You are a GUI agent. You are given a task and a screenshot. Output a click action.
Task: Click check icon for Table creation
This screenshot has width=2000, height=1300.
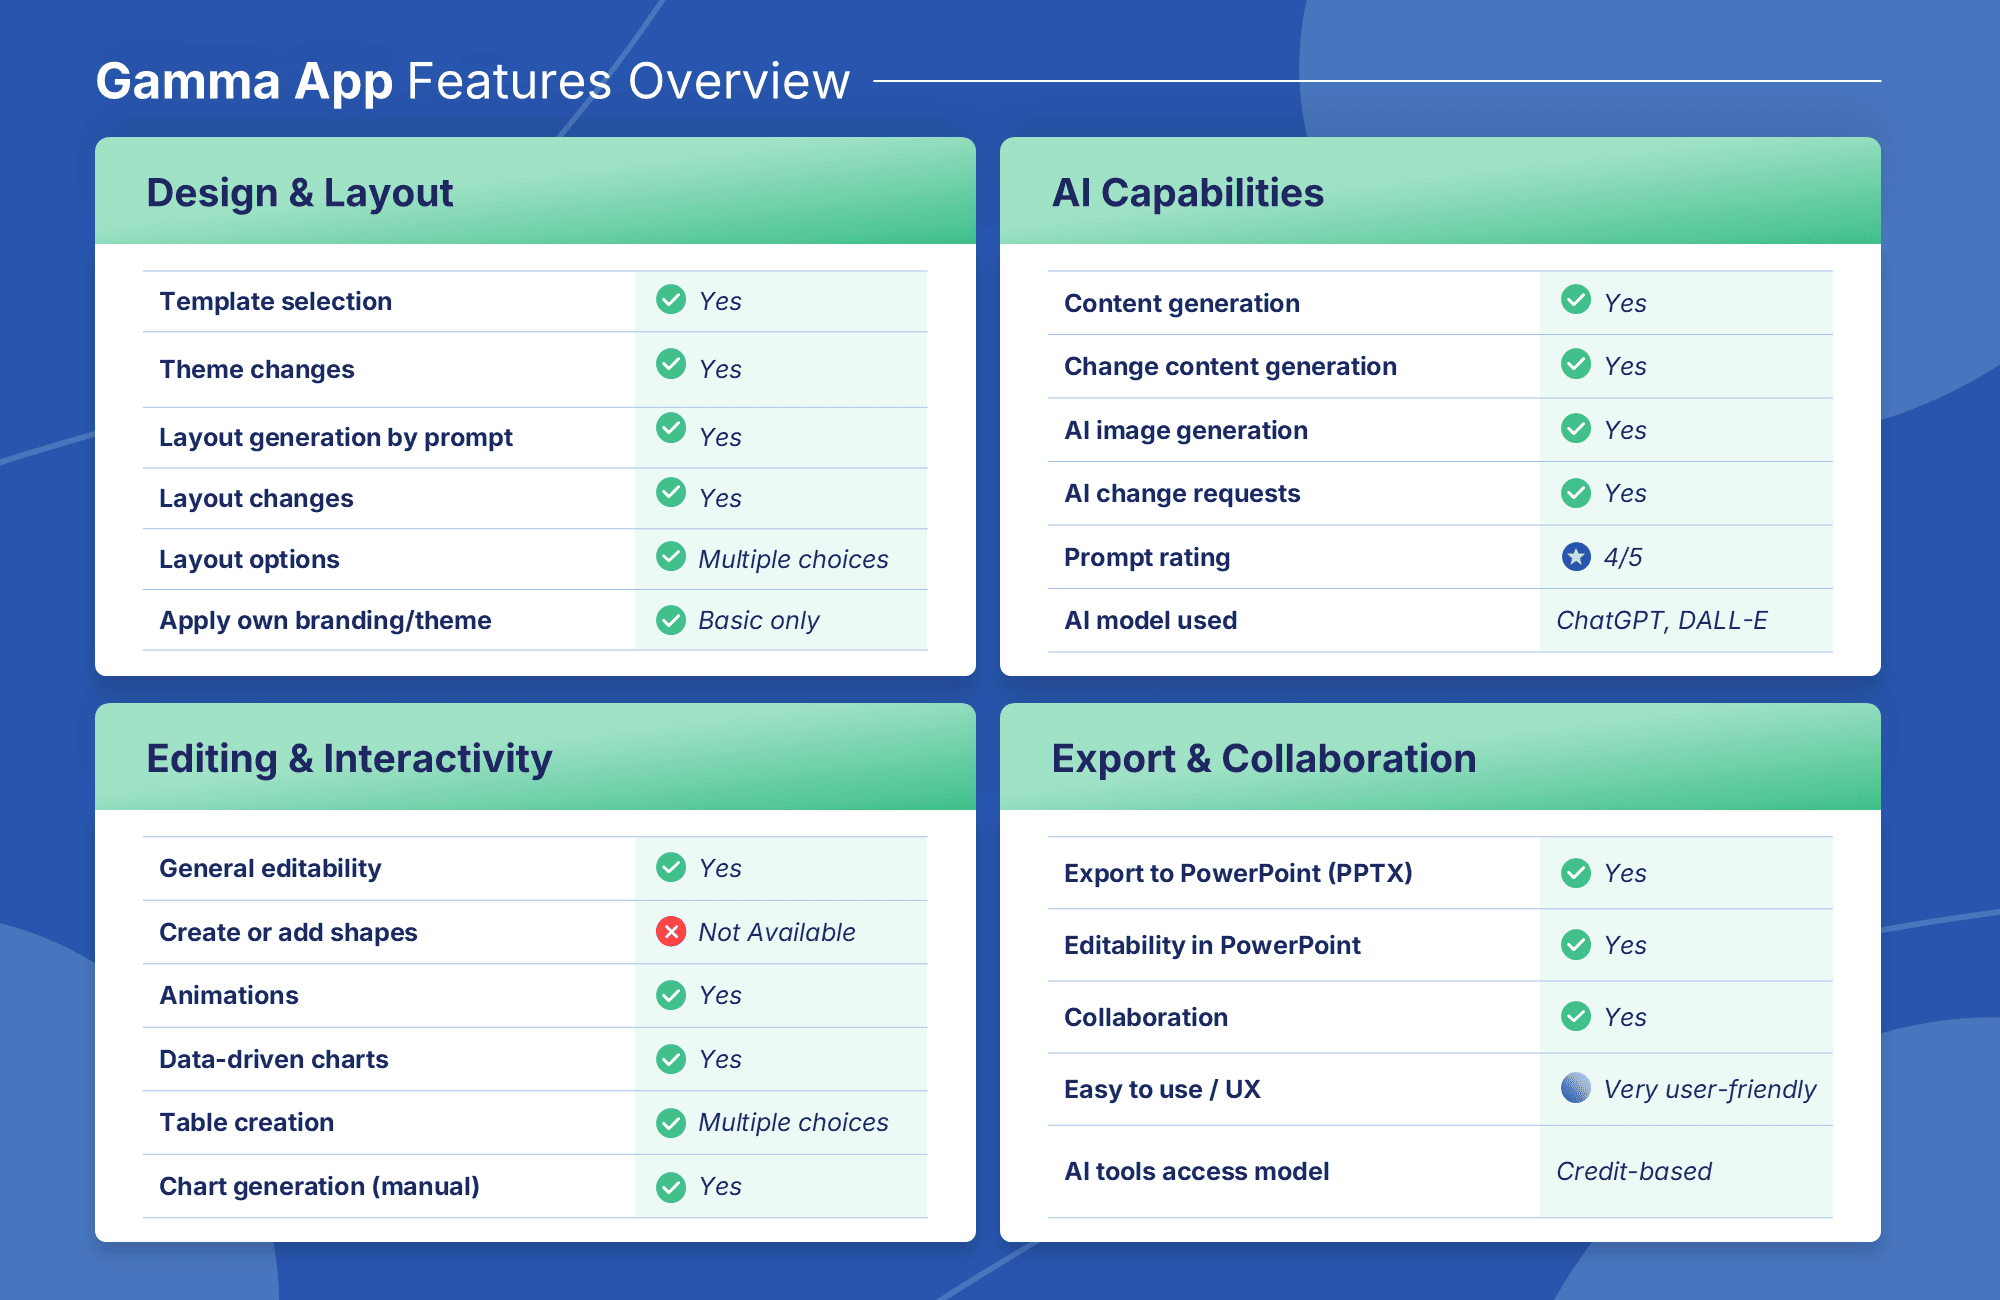[x=671, y=1123]
